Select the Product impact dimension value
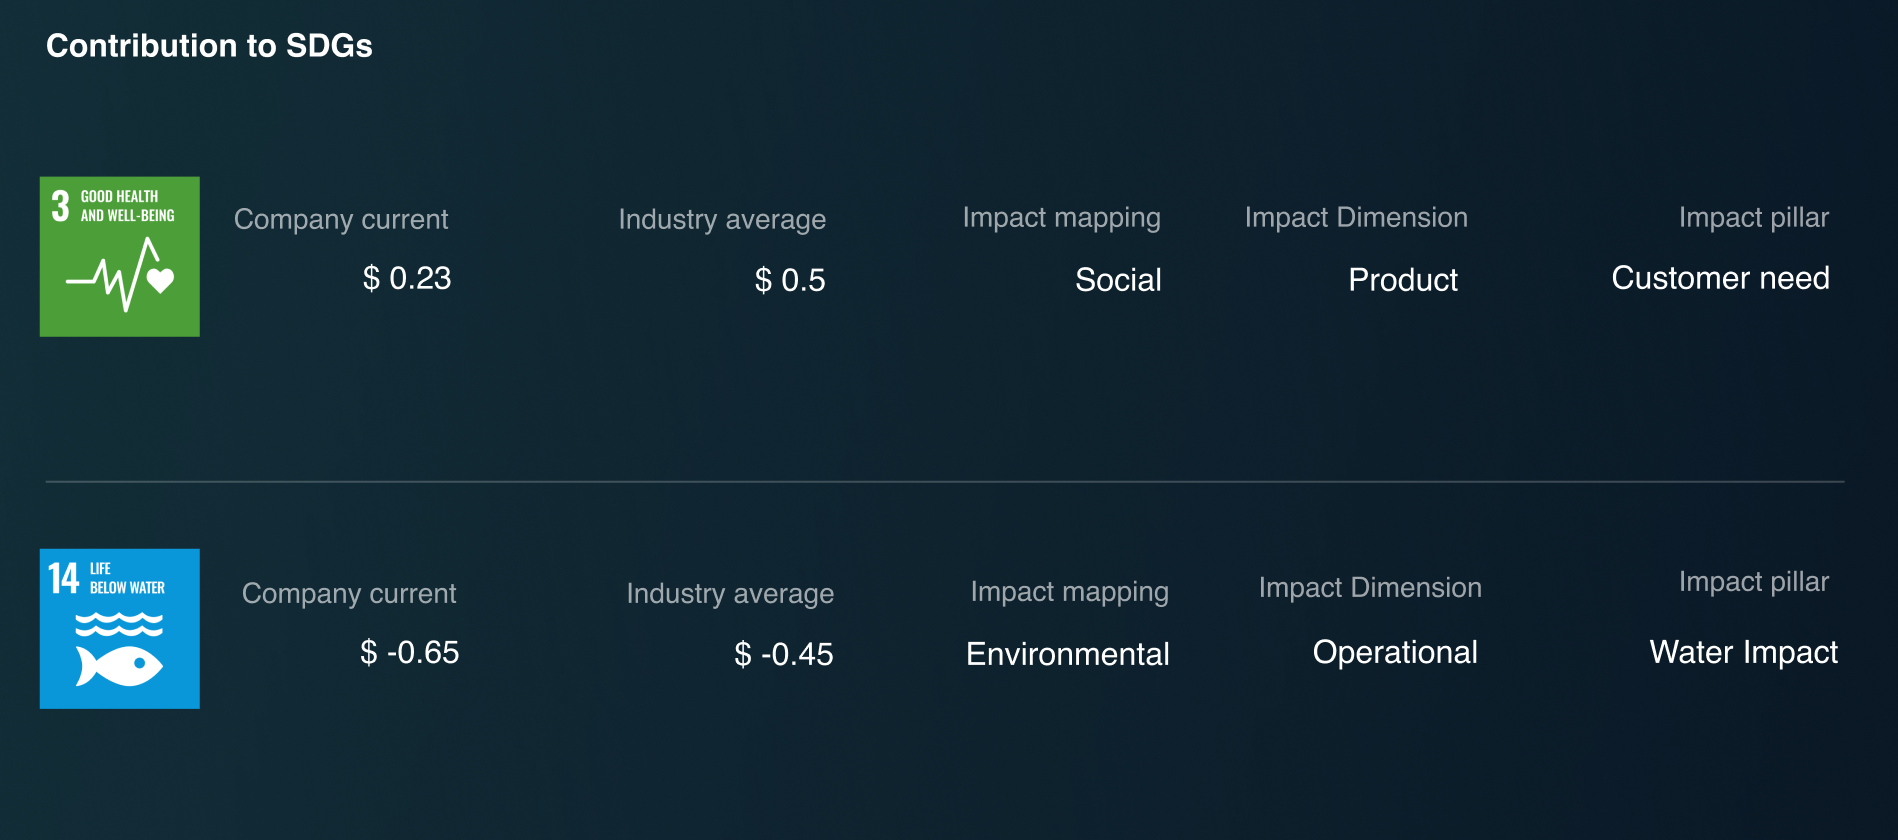 click(1403, 280)
